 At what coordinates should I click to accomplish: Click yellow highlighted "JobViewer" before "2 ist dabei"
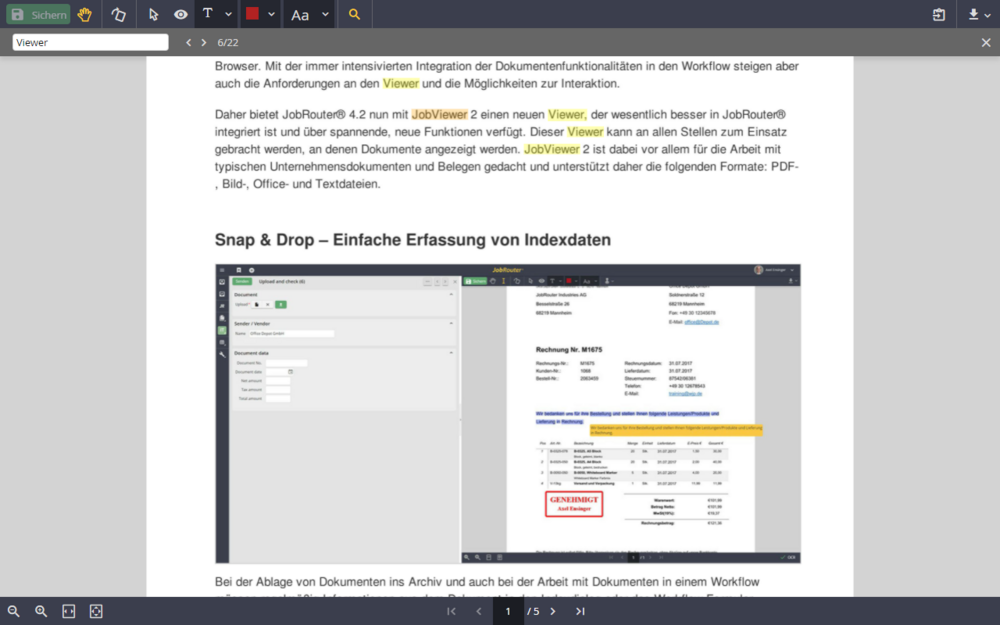click(552, 149)
